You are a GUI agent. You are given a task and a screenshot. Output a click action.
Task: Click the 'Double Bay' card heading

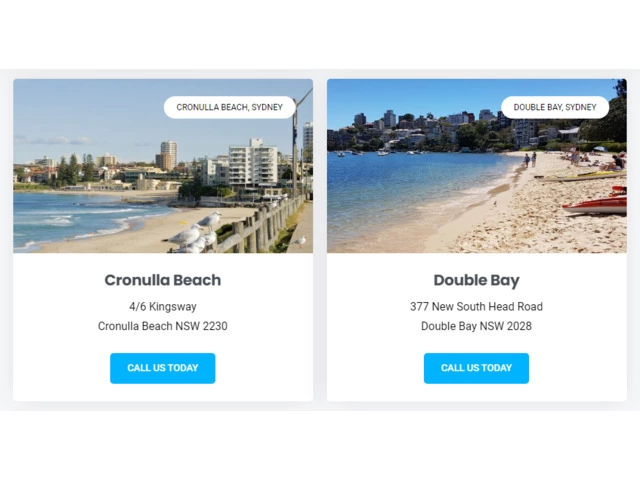pos(476,280)
